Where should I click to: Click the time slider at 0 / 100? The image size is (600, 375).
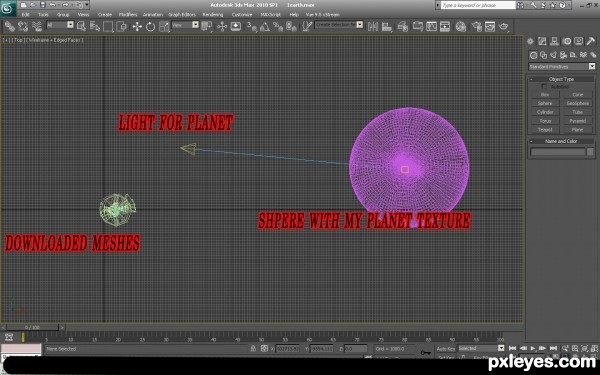[33, 328]
